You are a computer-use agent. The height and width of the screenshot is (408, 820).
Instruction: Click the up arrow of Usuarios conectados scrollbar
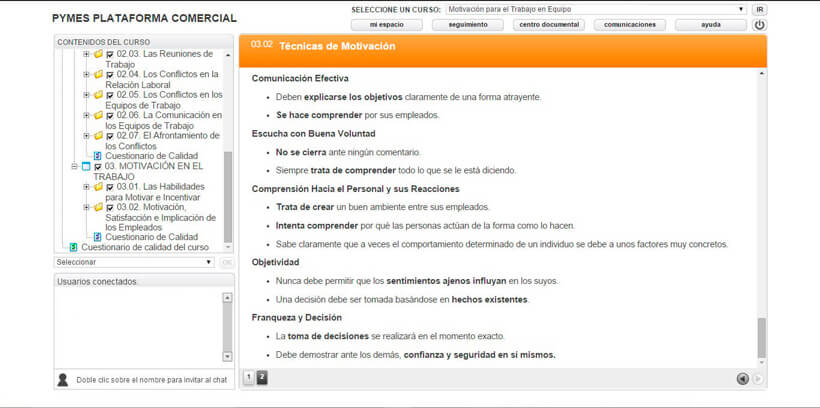227,298
